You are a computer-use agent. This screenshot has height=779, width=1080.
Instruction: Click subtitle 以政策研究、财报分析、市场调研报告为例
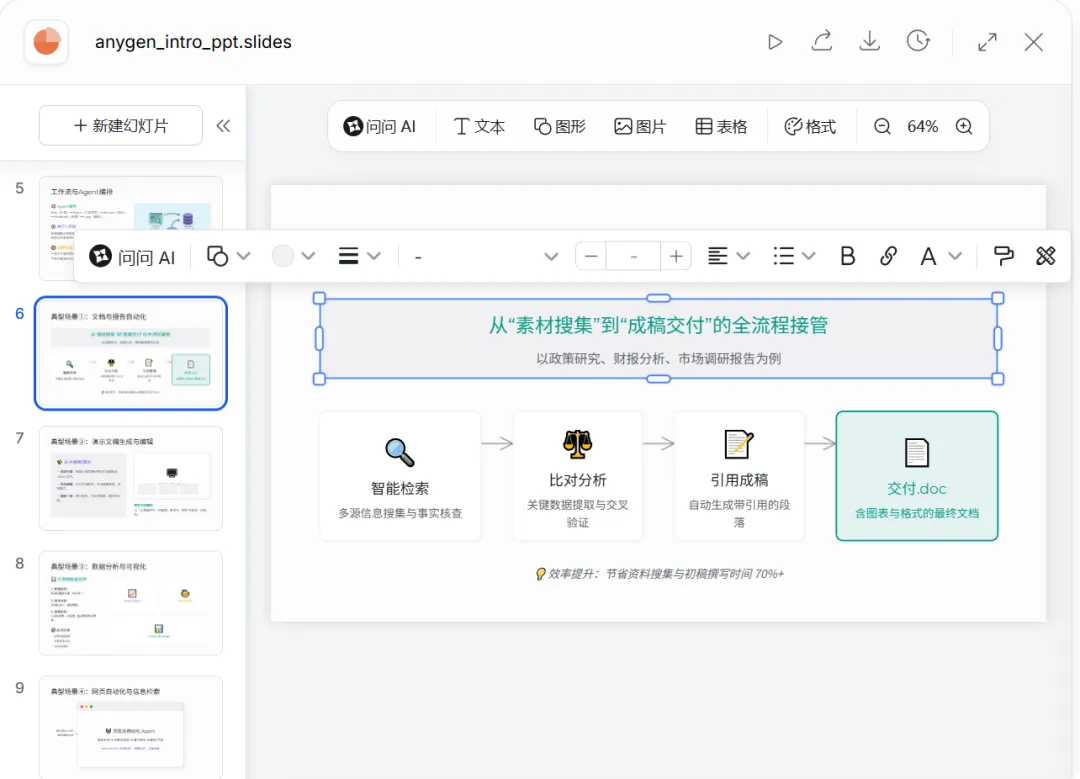(x=658, y=359)
